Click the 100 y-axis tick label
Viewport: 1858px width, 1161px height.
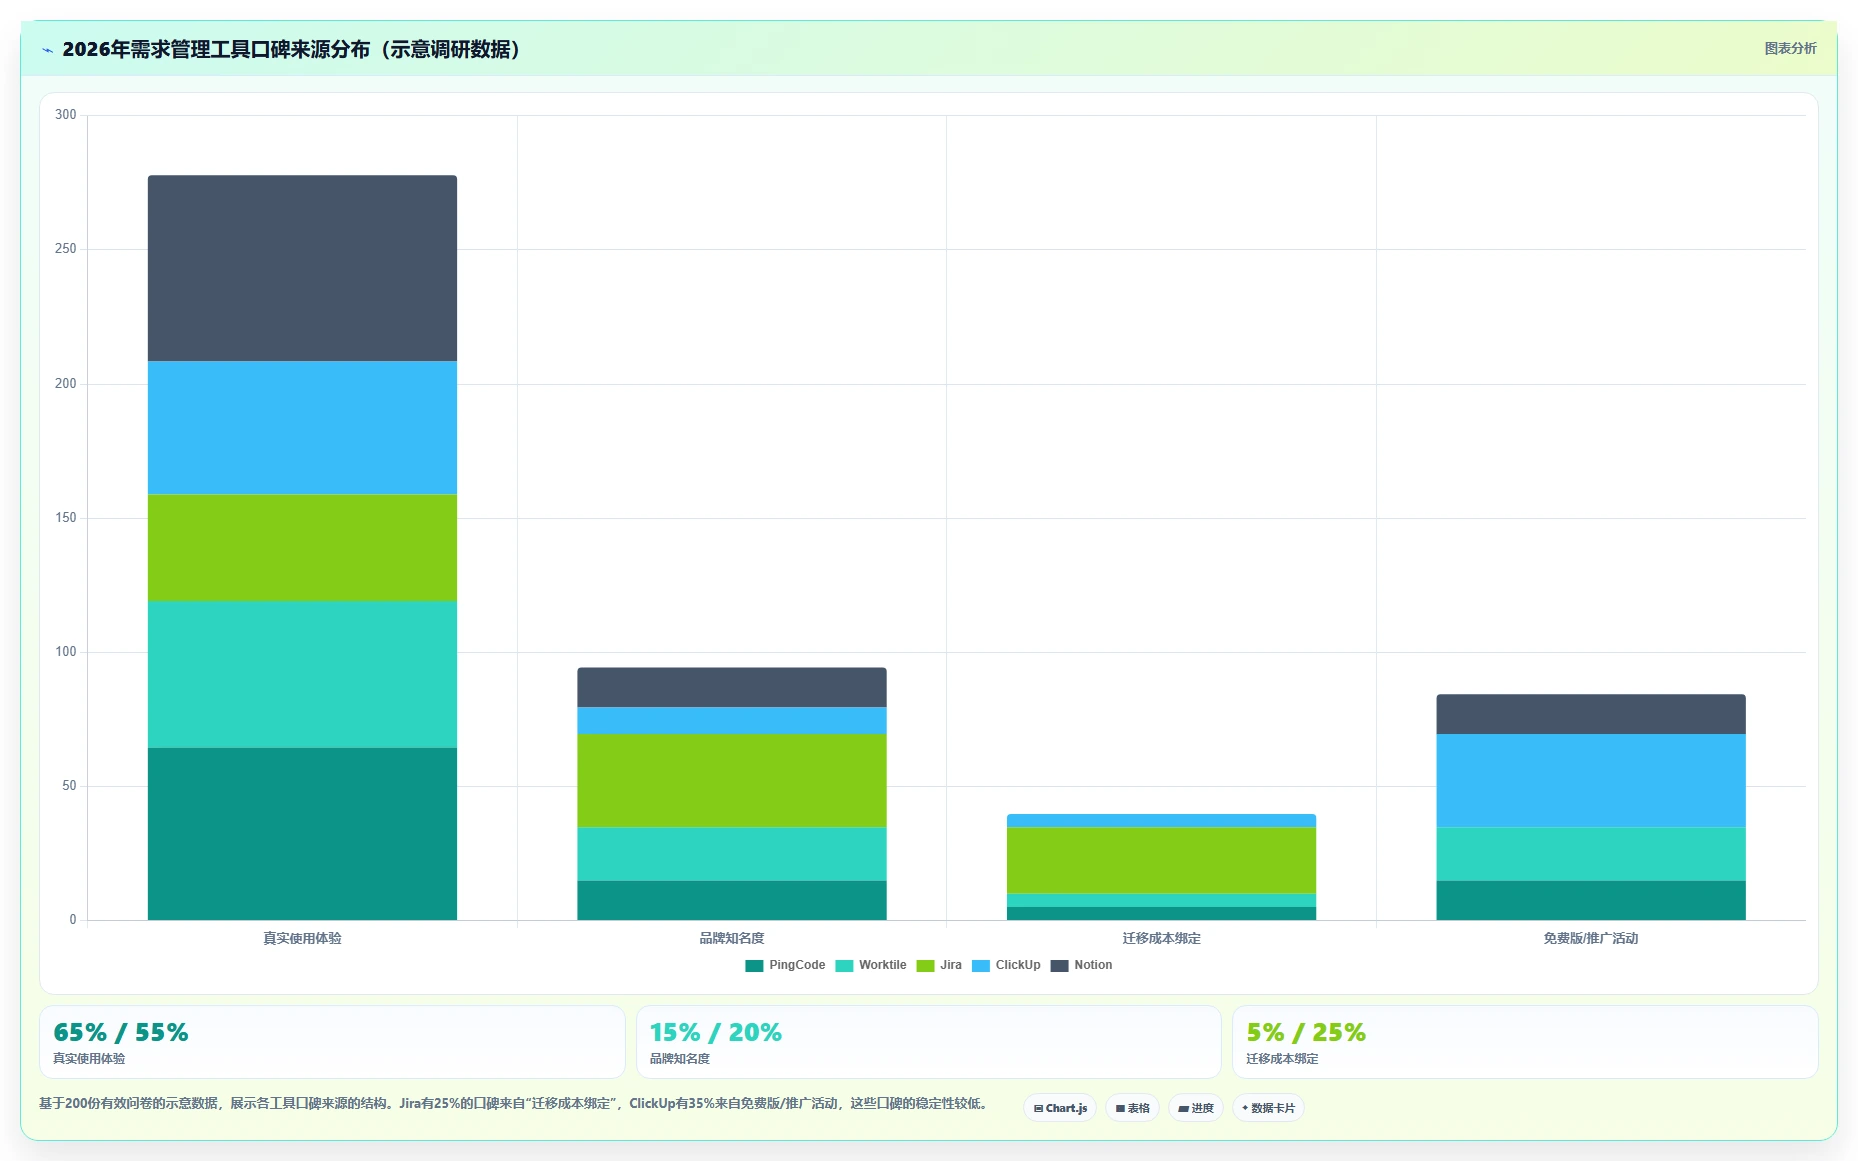66,652
